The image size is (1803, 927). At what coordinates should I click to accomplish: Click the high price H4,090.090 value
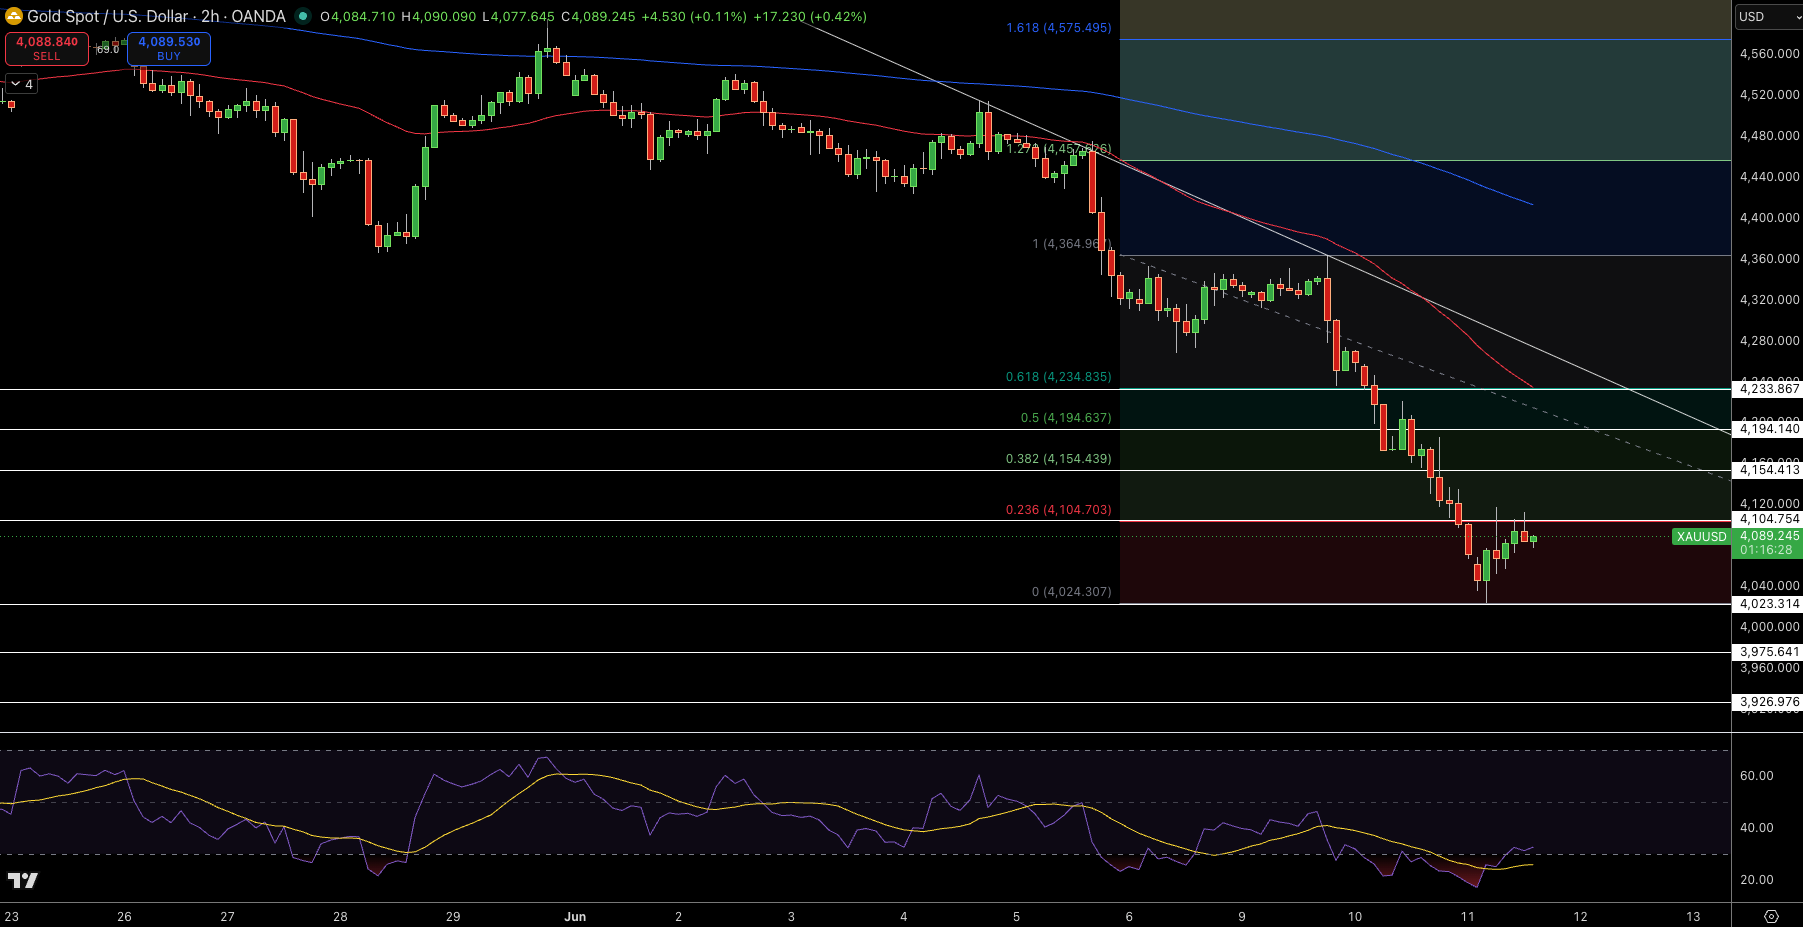(x=439, y=17)
